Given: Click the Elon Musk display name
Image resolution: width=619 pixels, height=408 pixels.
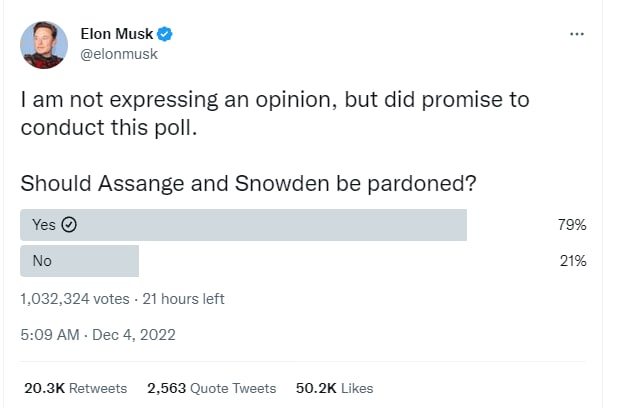Looking at the screenshot, I should 115,34.
